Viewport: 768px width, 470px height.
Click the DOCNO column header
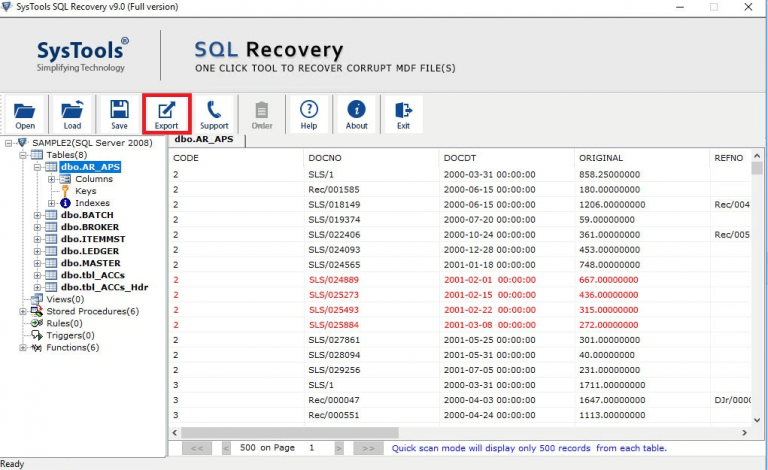pos(372,158)
